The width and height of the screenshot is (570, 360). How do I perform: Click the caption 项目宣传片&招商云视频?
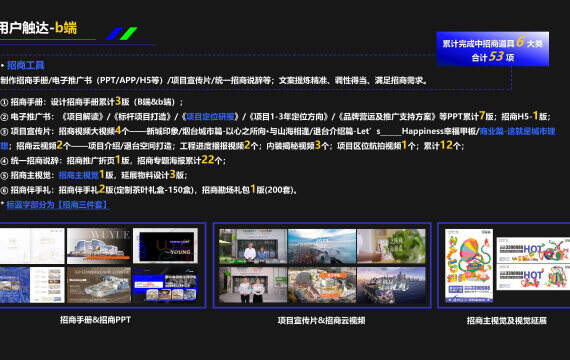321,320
